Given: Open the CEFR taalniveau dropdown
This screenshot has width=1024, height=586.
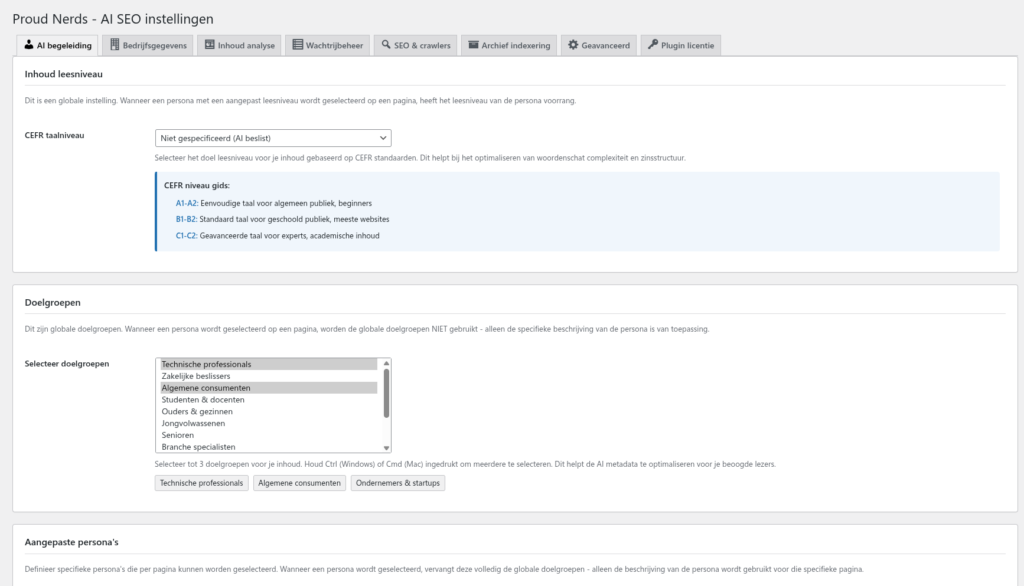Looking at the screenshot, I should (x=273, y=138).
